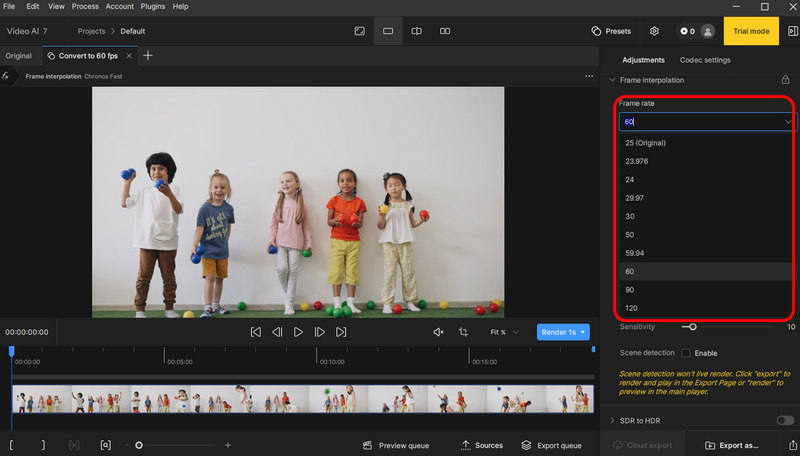This screenshot has height=456, width=800.
Task: Choose 120 in the frame rate list
Action: (631, 308)
